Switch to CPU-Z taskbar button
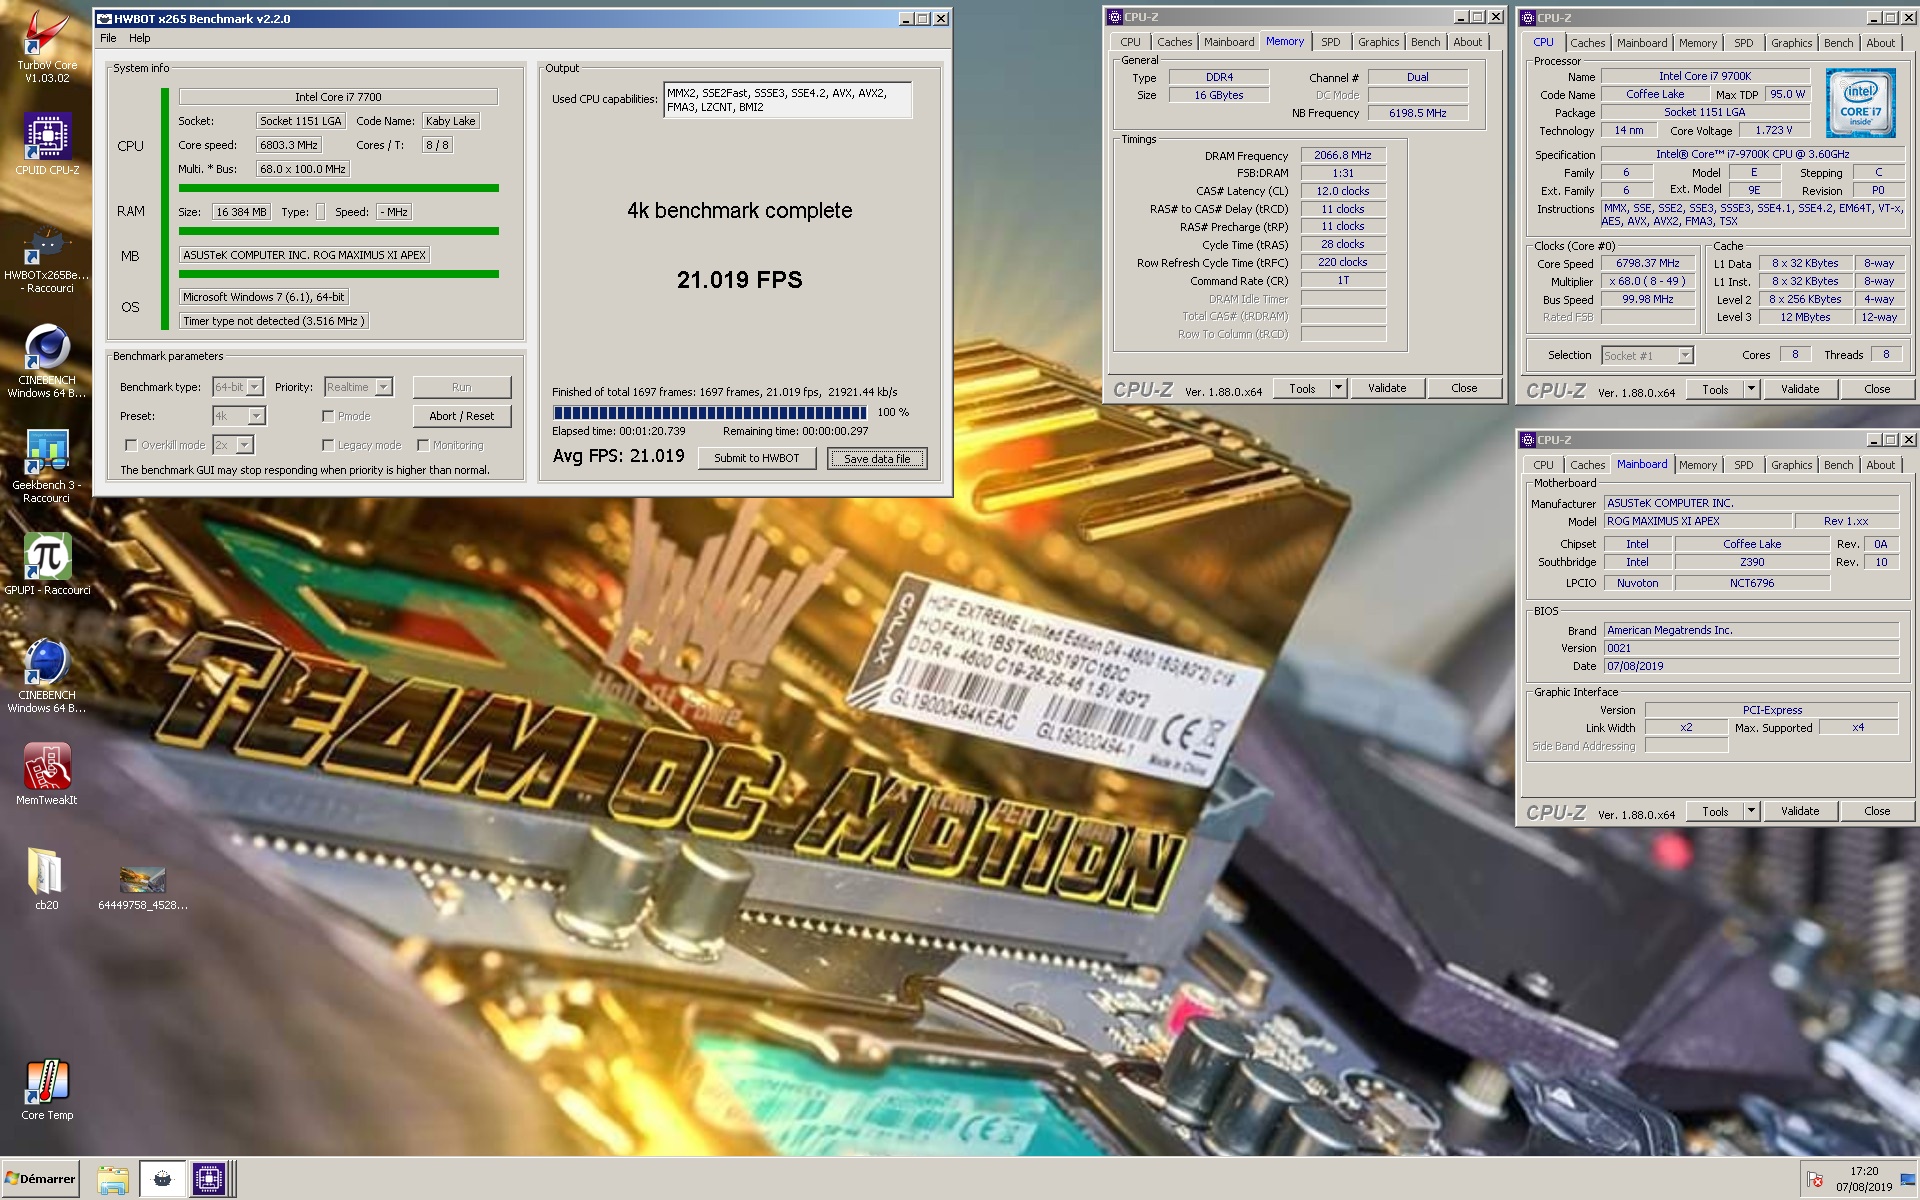Viewport: 1920px width, 1200px height. click(x=210, y=1179)
